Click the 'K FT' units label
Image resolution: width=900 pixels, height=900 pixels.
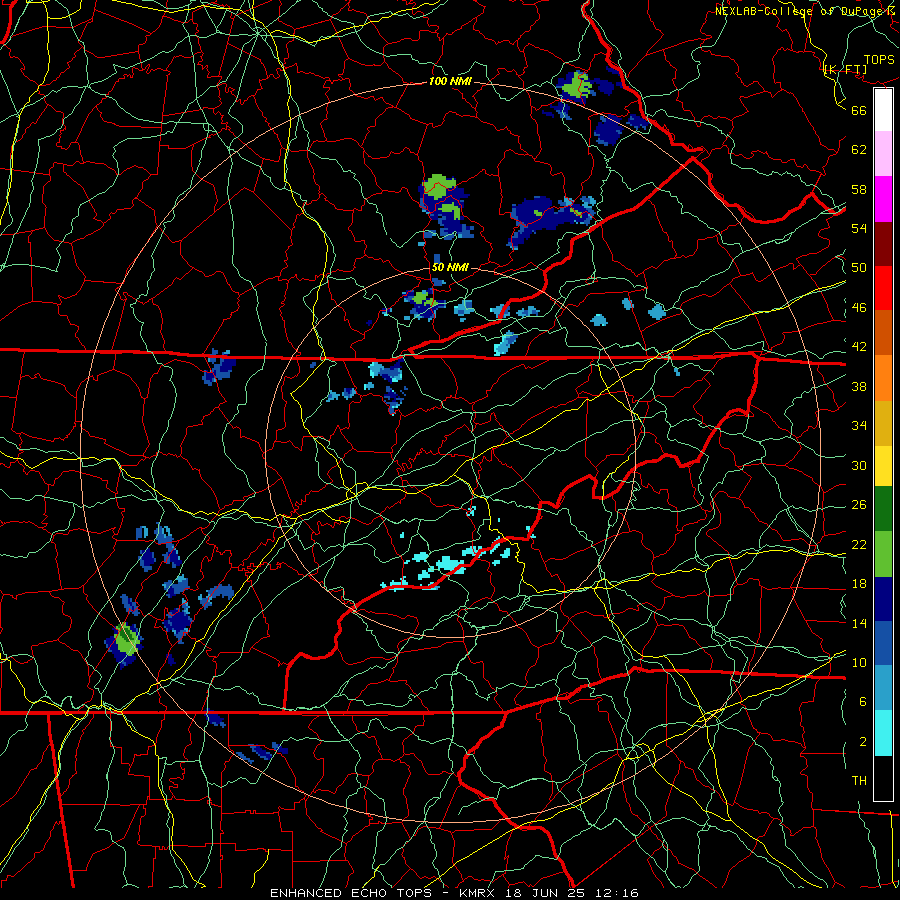tap(845, 69)
